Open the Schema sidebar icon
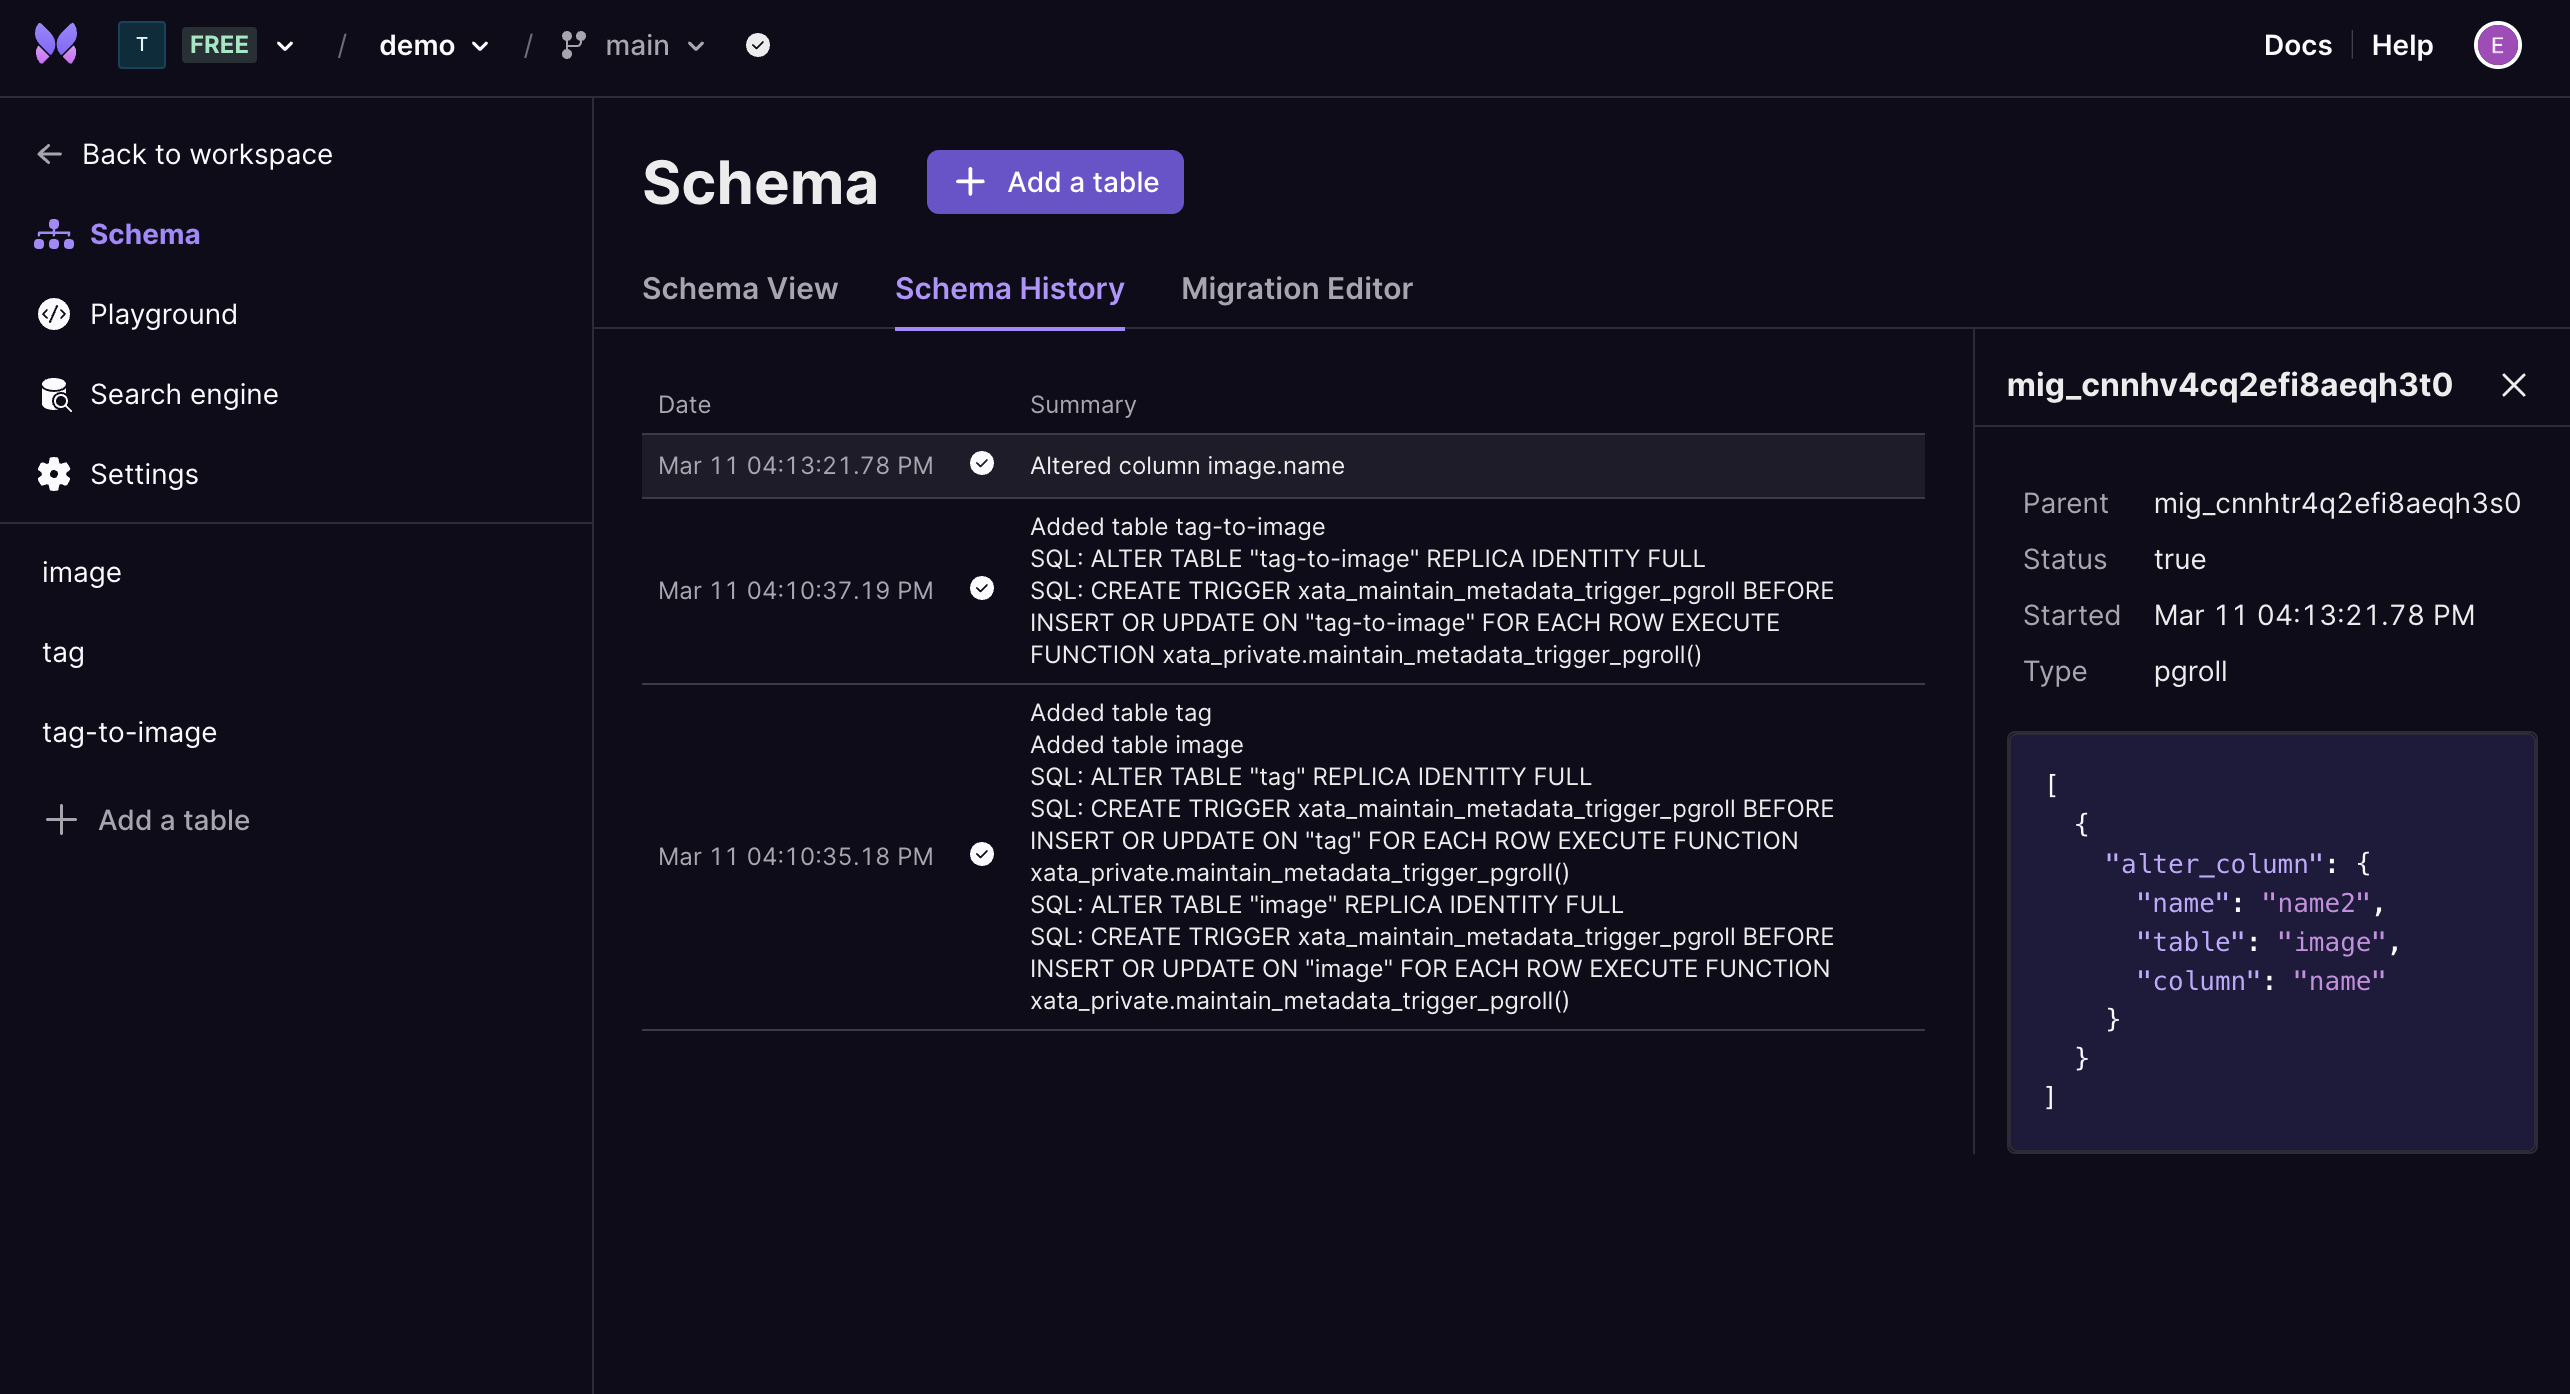2570x1394 pixels. pyautogui.click(x=54, y=234)
